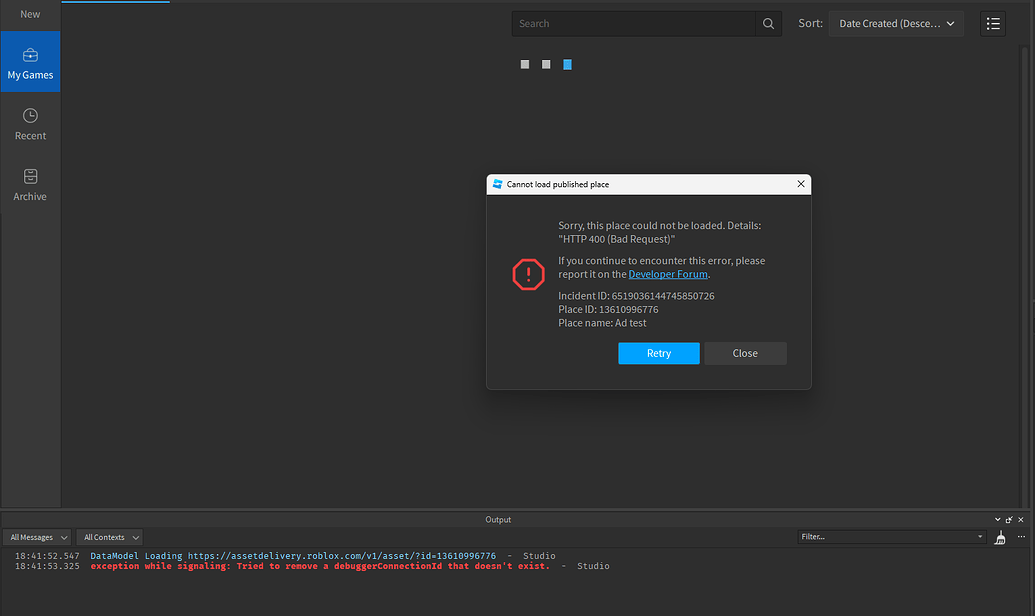Open the Archive tab

30,184
